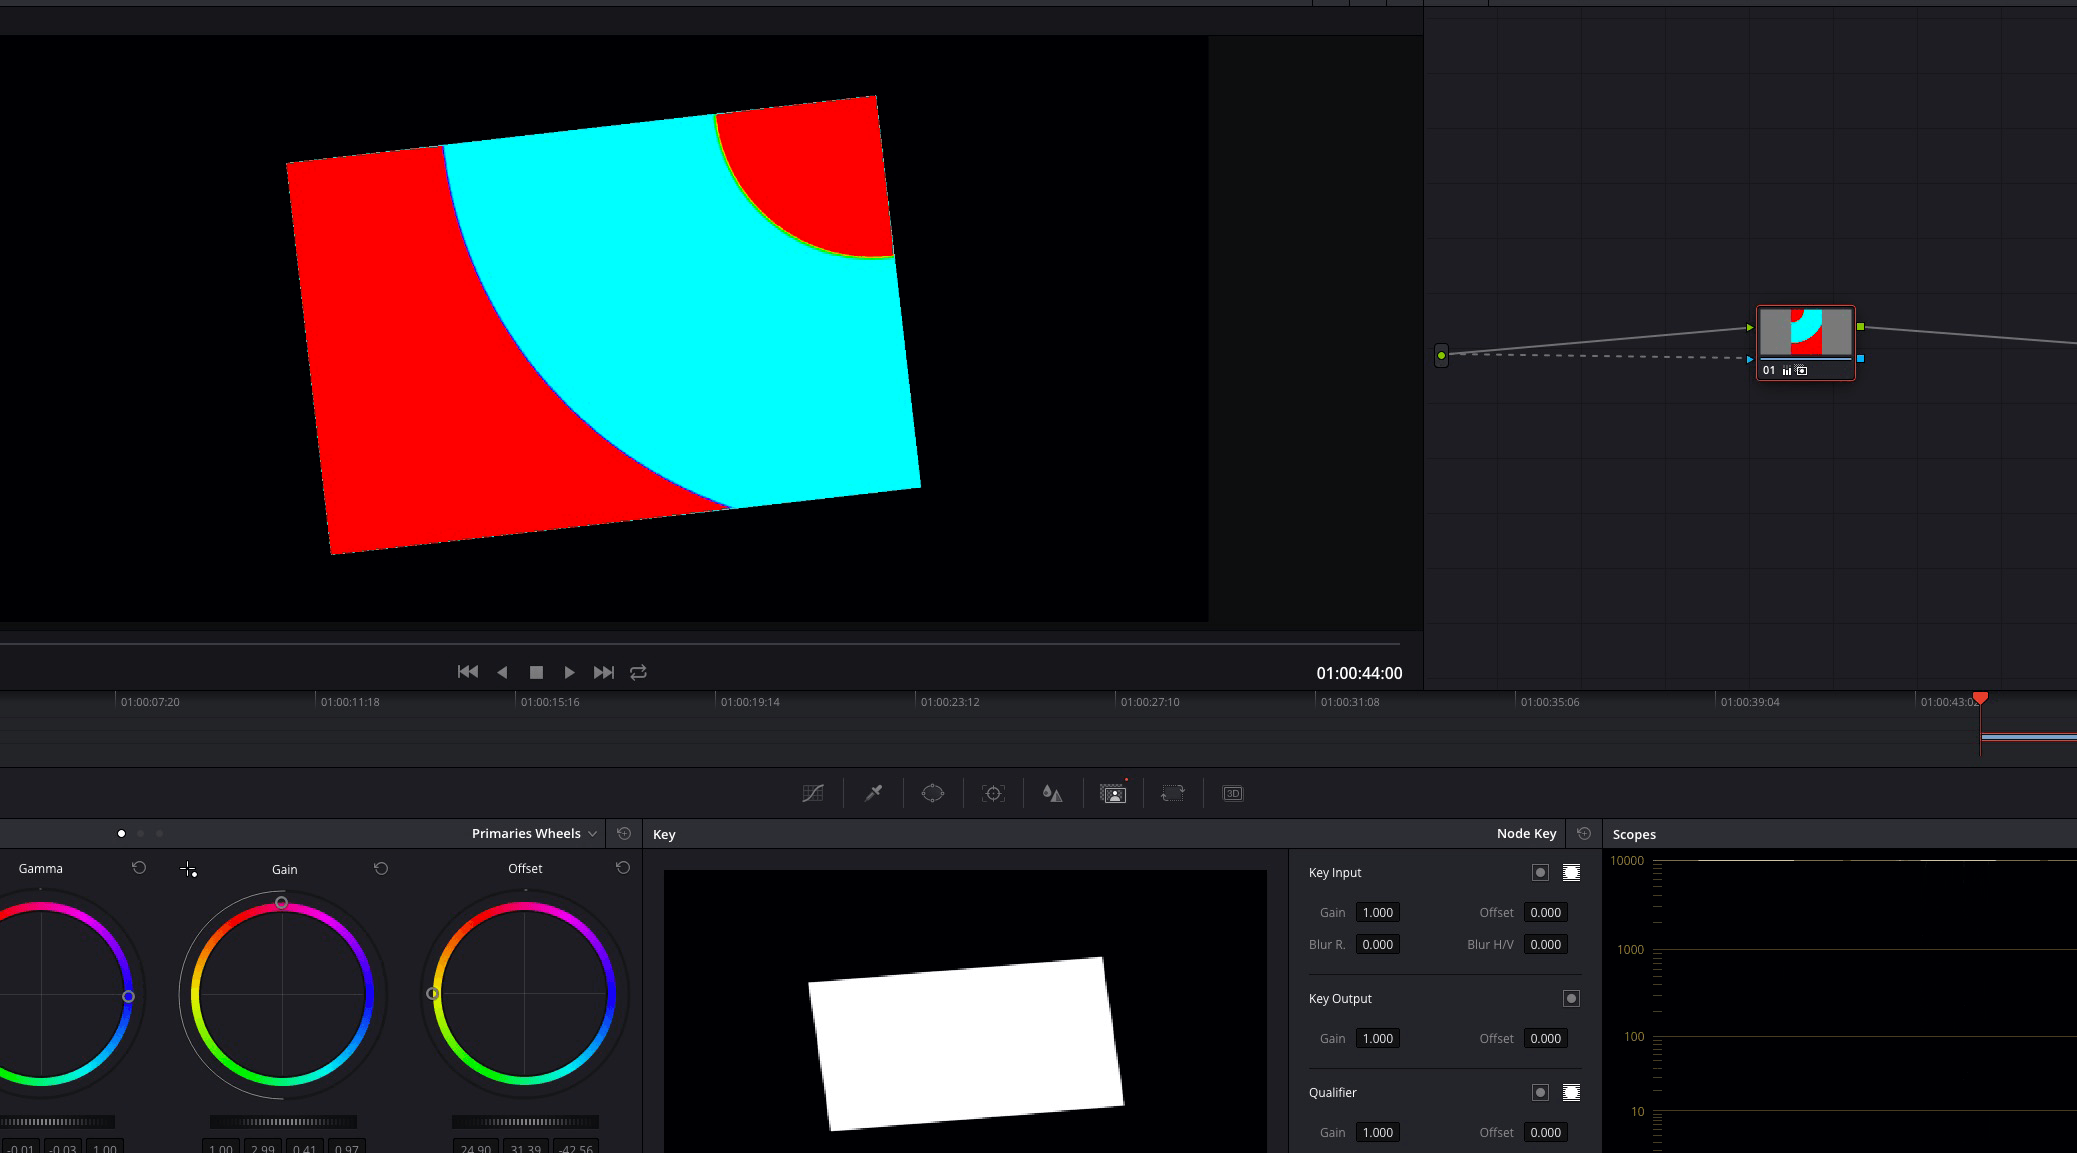Open the Qualifier eyedropper palette

click(x=873, y=793)
